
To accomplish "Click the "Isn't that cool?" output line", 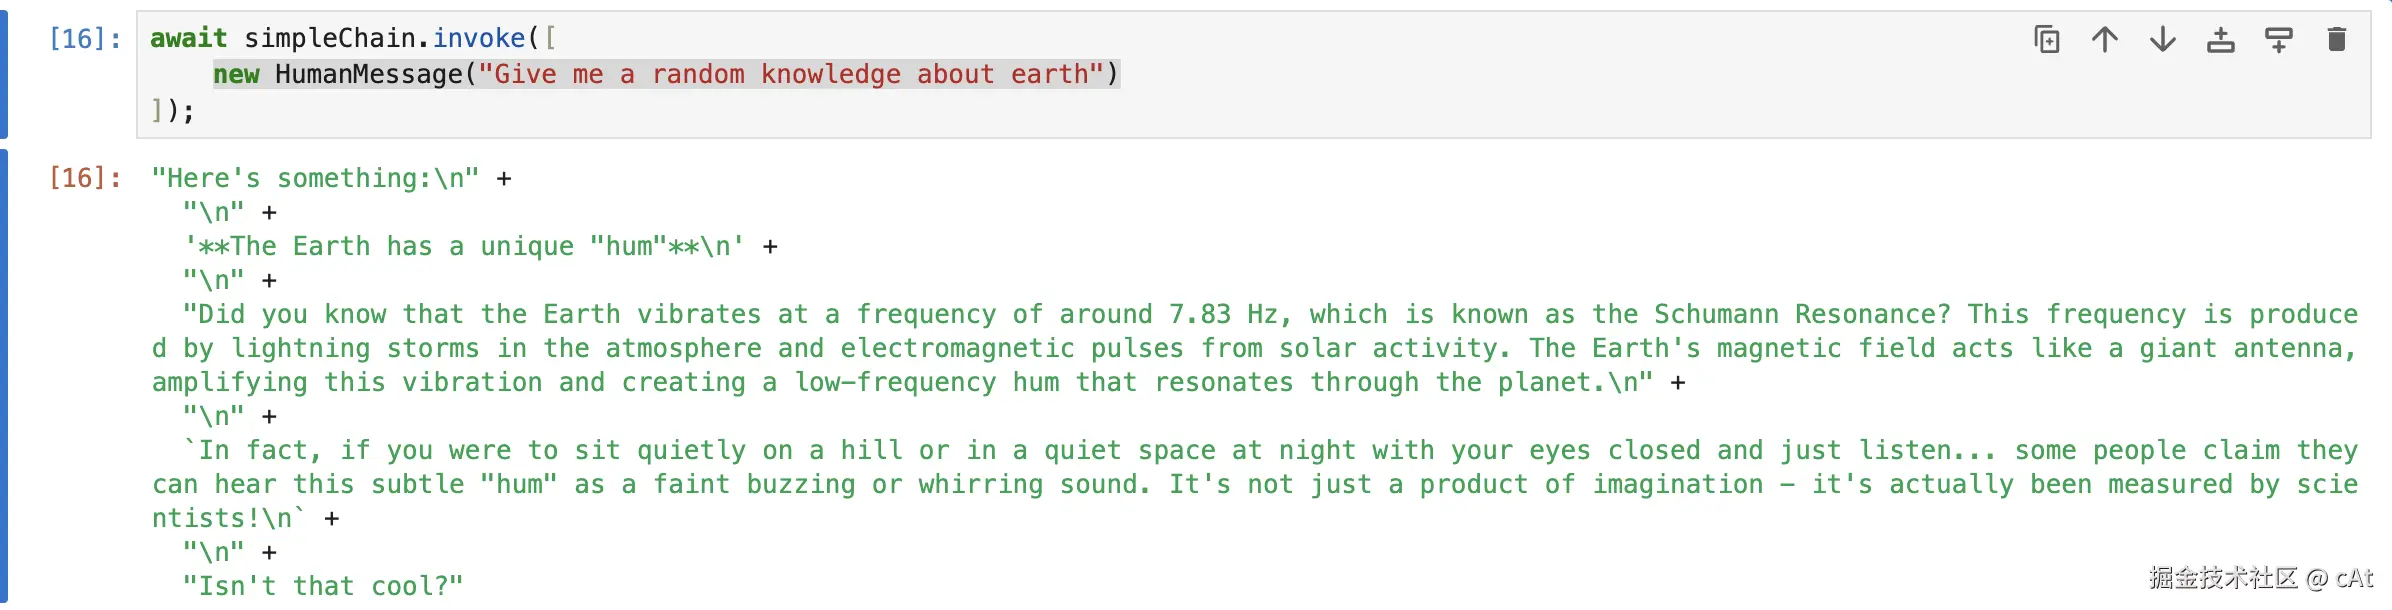I will click(323, 586).
